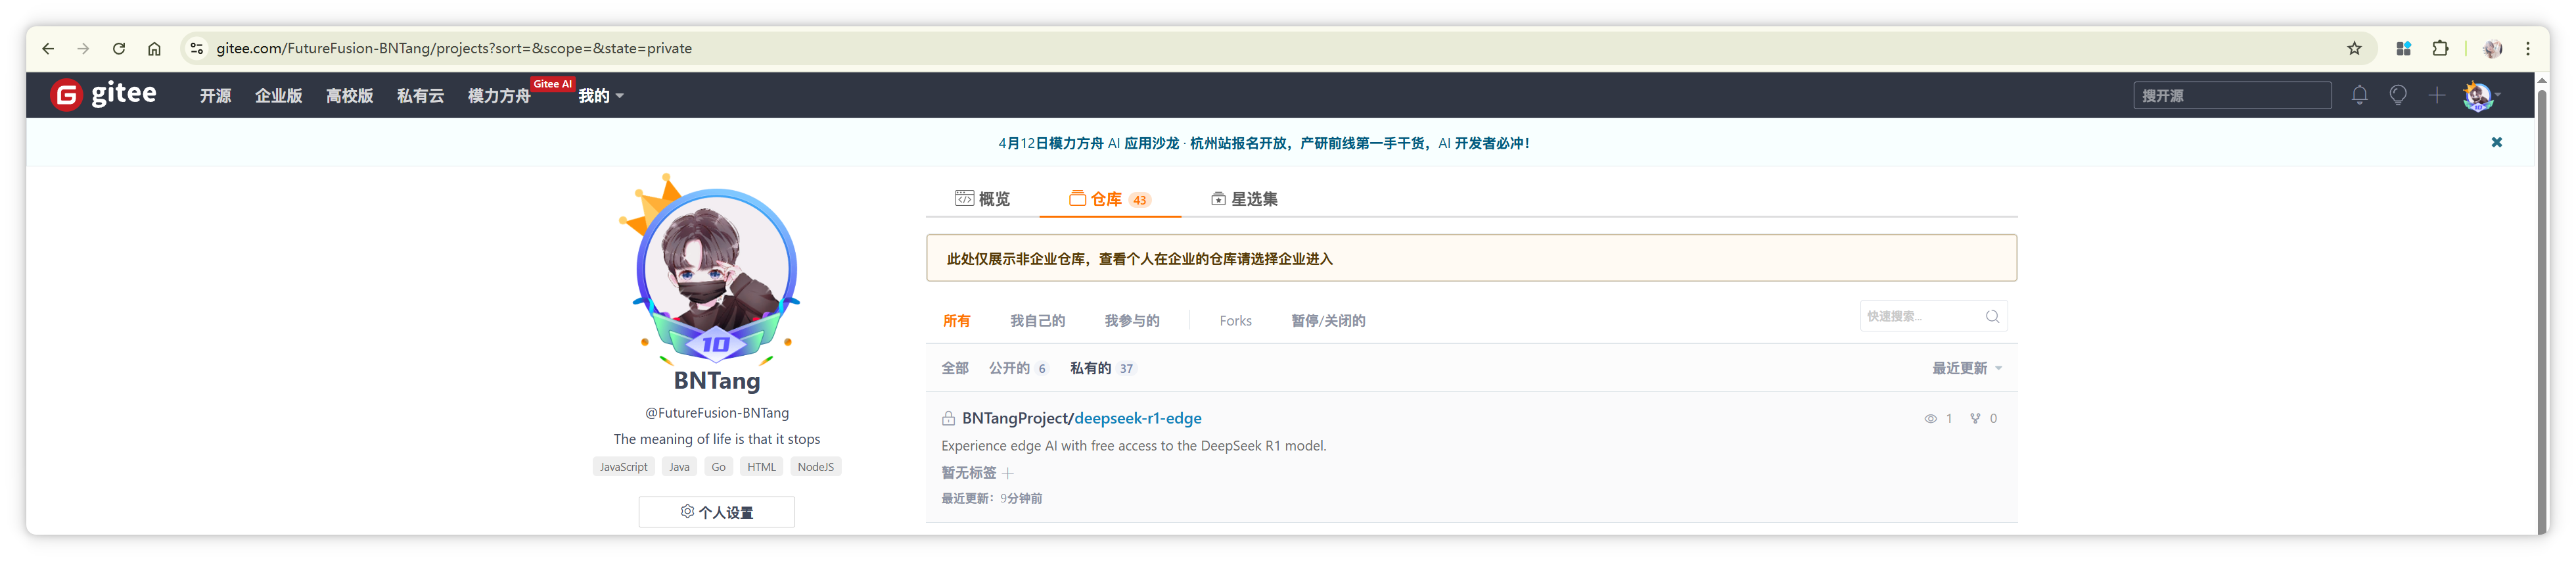2576x561 pixels.
Task: Open the browser extensions puzzle icon
Action: click(x=2440, y=48)
